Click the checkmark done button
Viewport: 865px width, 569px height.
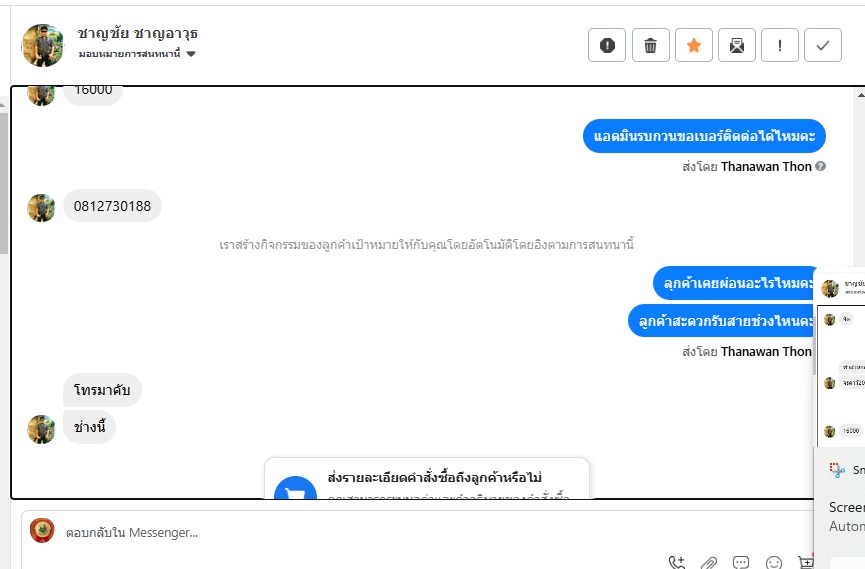pos(823,45)
